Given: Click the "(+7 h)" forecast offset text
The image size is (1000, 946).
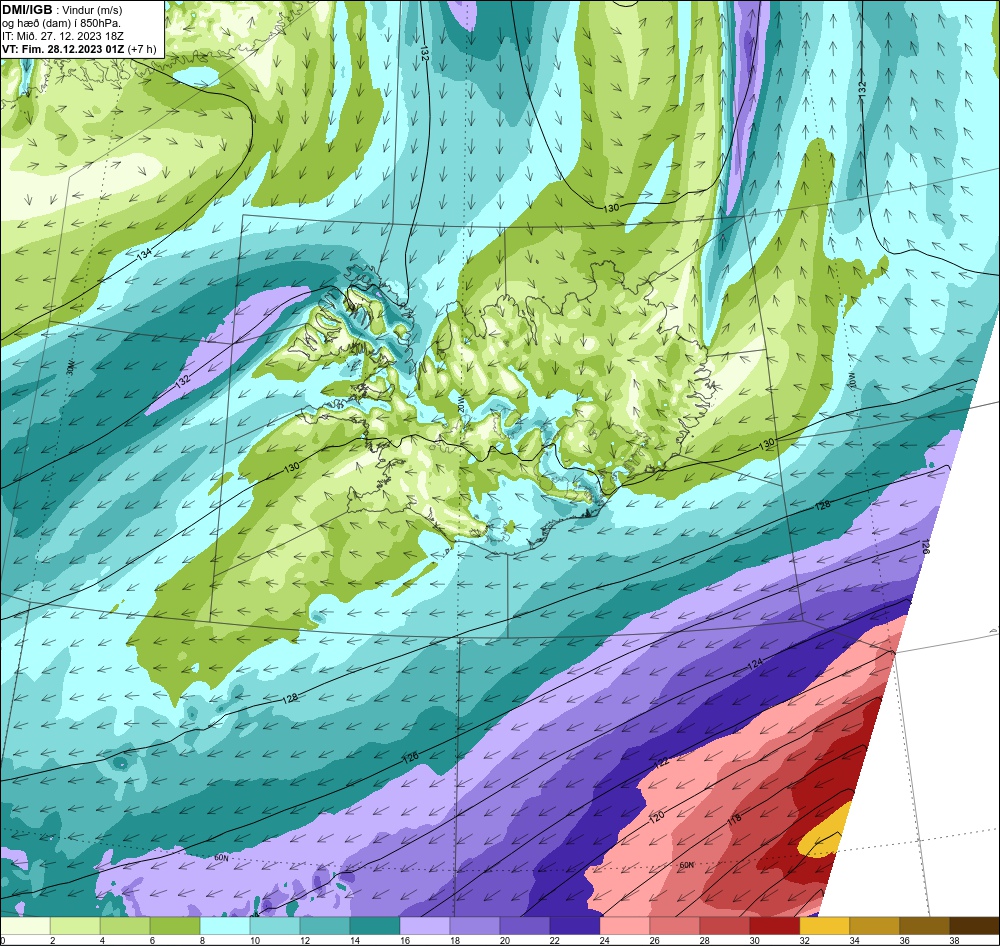Looking at the screenshot, I should (142, 48).
